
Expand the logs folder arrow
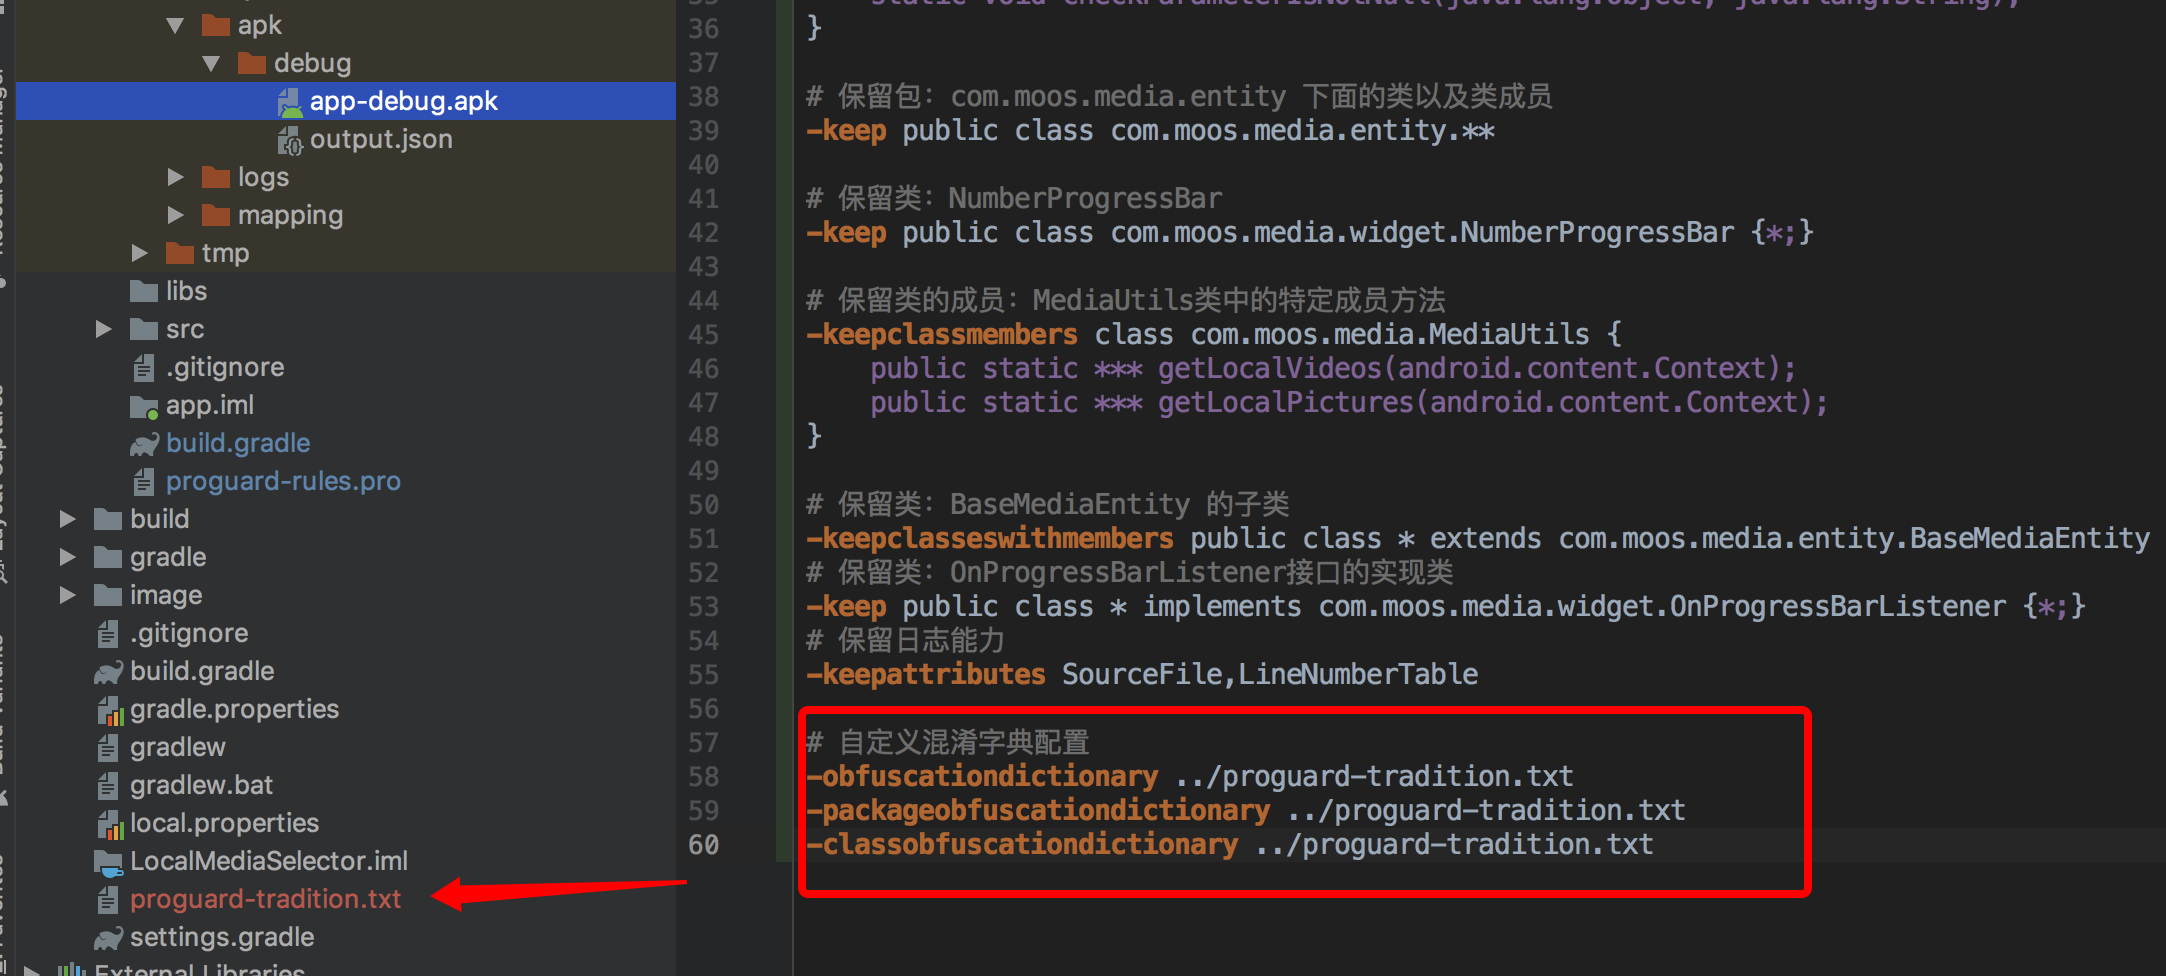click(x=175, y=177)
